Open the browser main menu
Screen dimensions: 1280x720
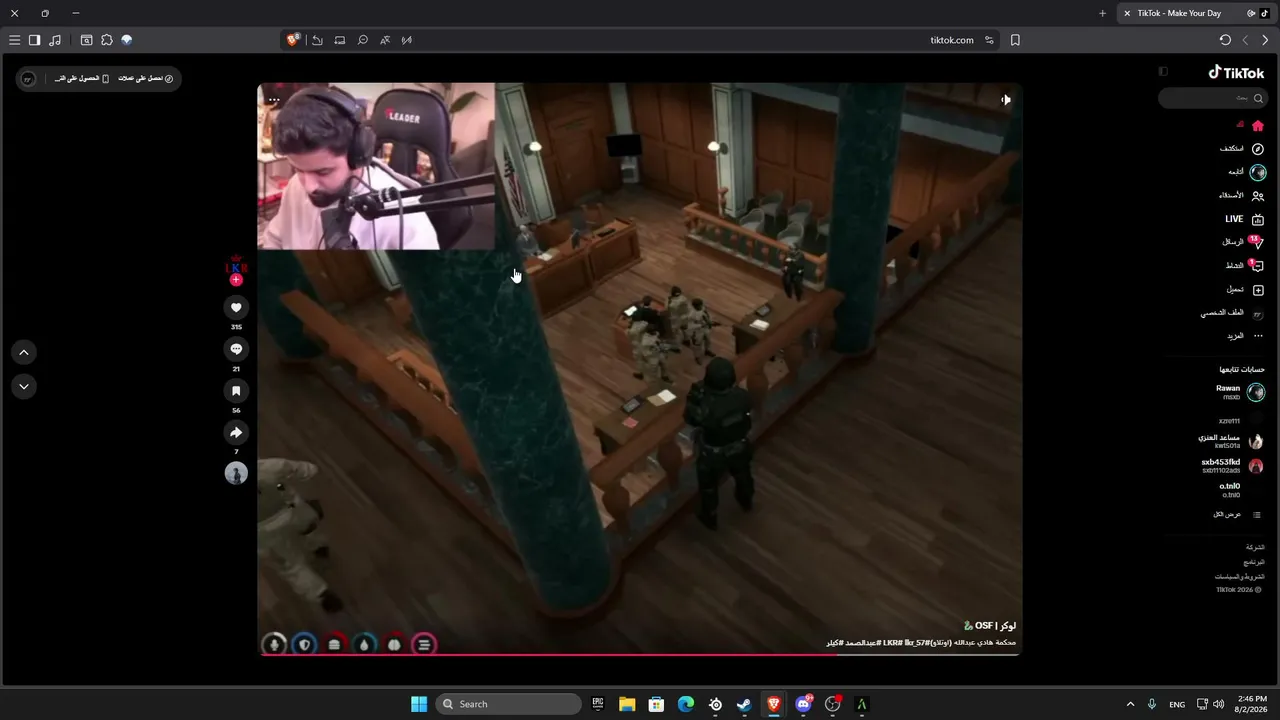click(14, 40)
